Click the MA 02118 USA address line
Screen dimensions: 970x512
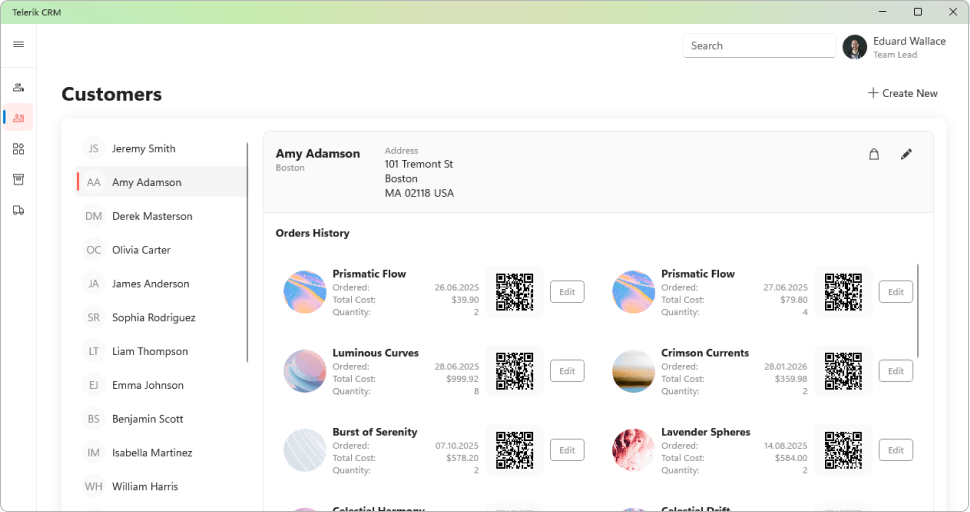click(419, 193)
